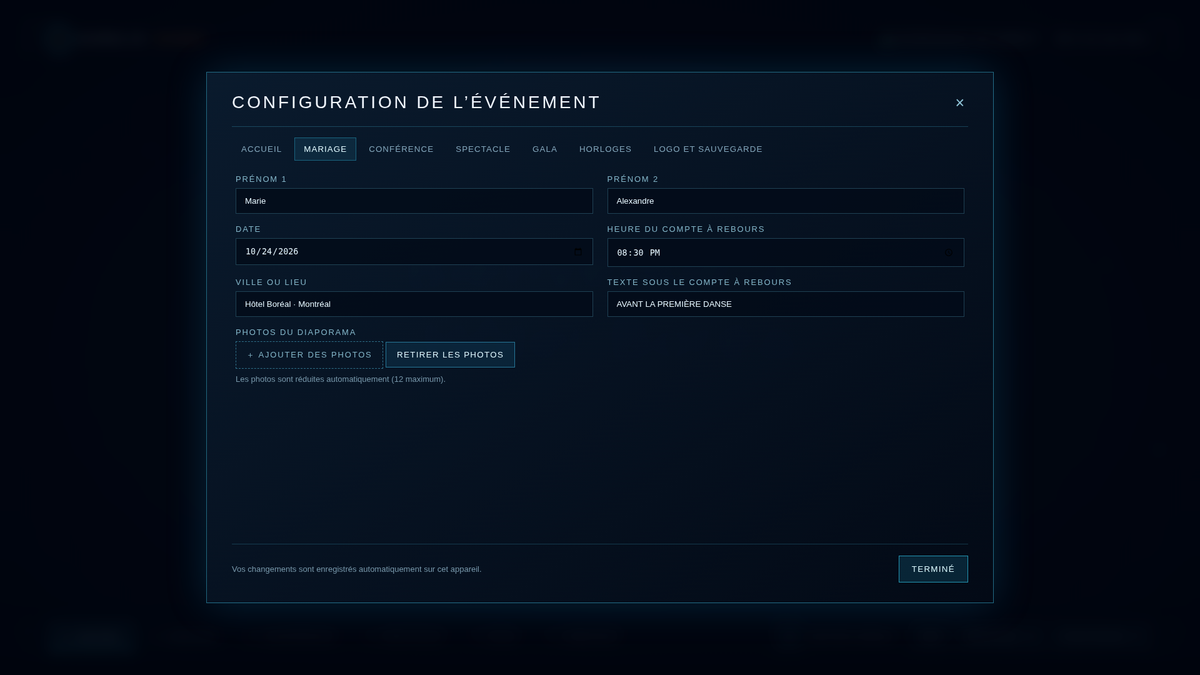Open the calendar picker in the Date field
The image size is (1200, 675).
pos(578,252)
